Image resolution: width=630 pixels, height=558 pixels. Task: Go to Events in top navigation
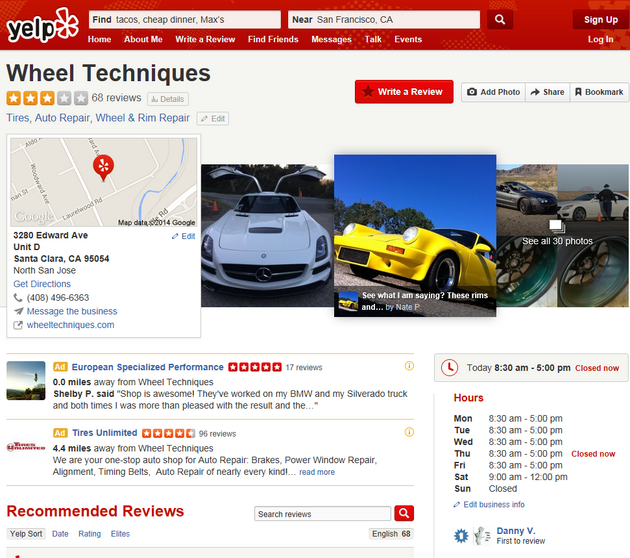[x=407, y=39]
